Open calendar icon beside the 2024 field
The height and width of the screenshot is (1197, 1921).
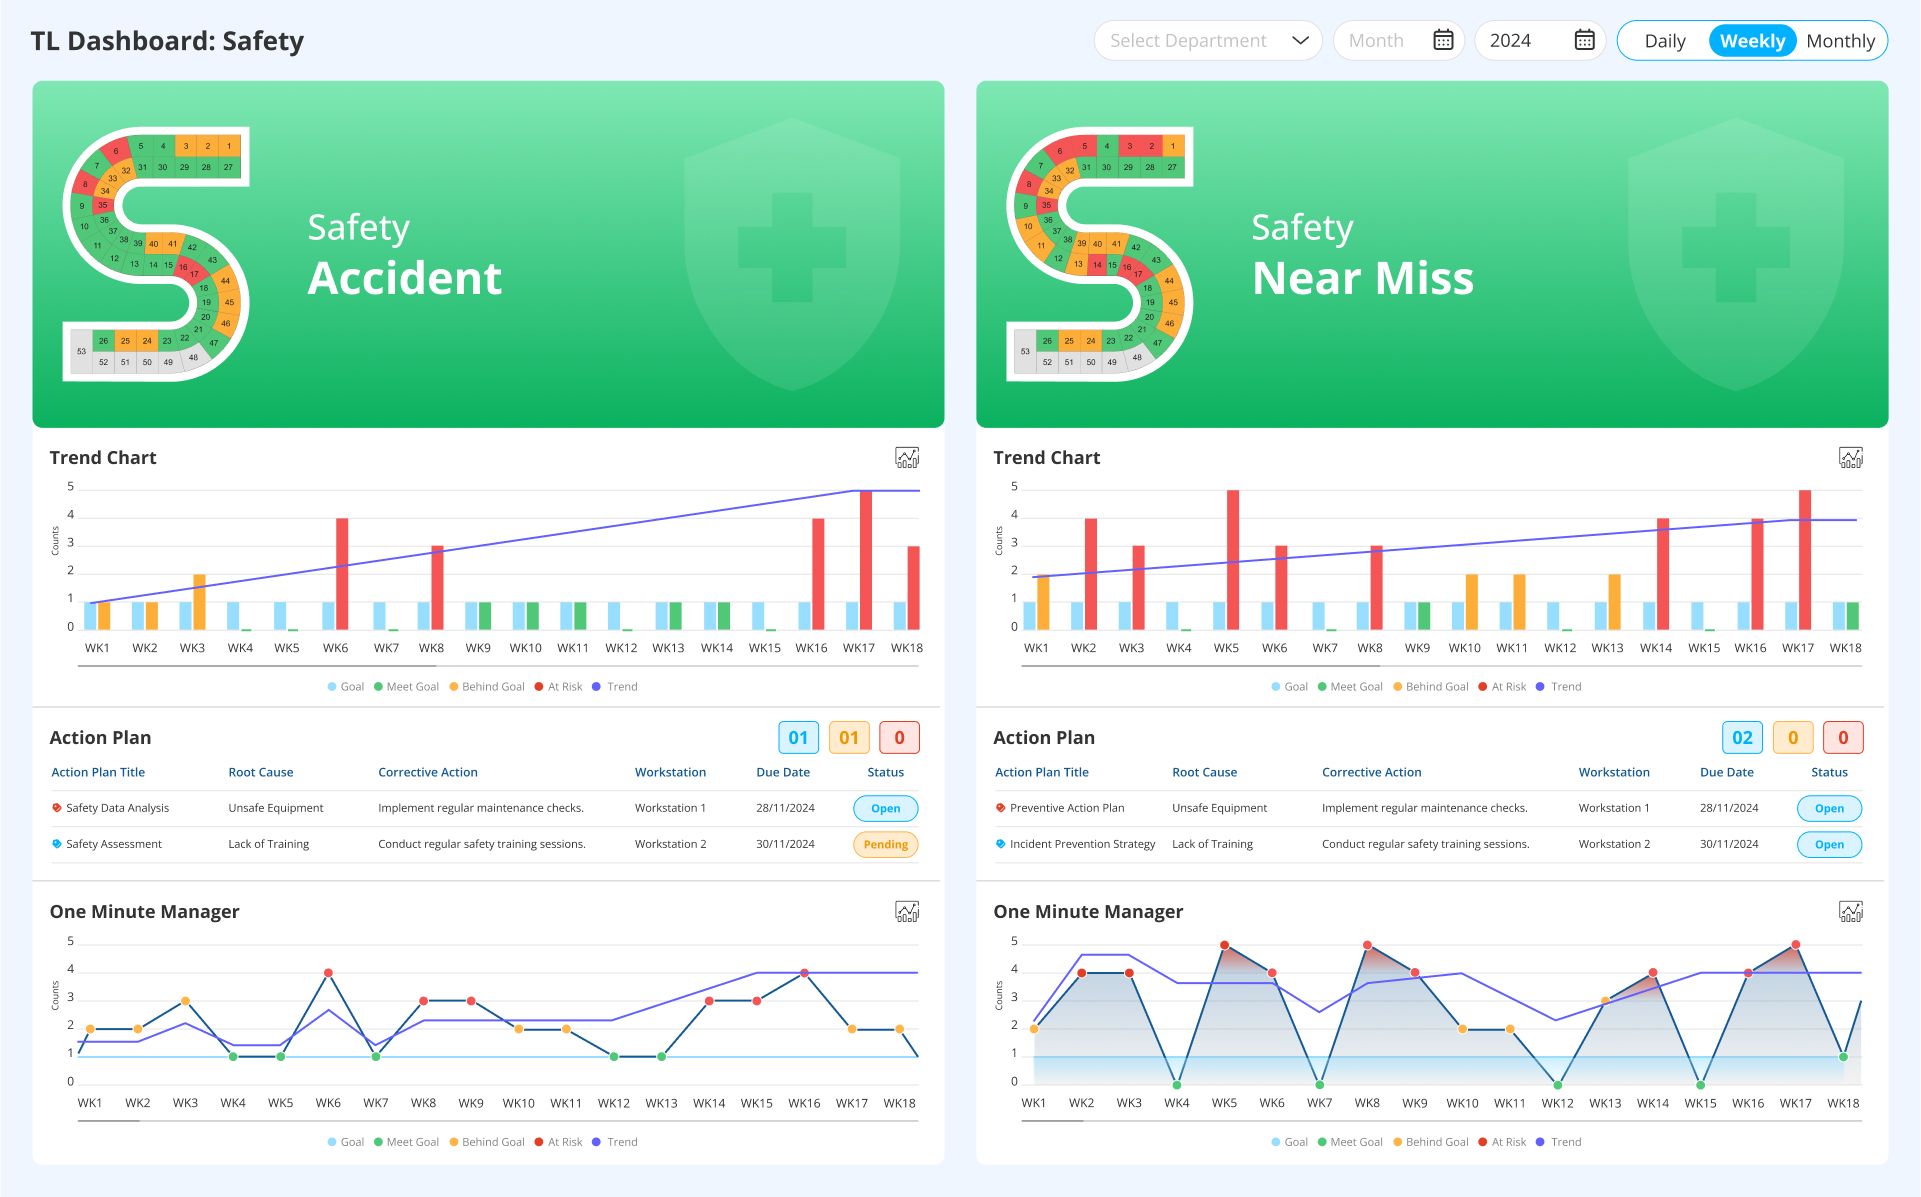1583,40
